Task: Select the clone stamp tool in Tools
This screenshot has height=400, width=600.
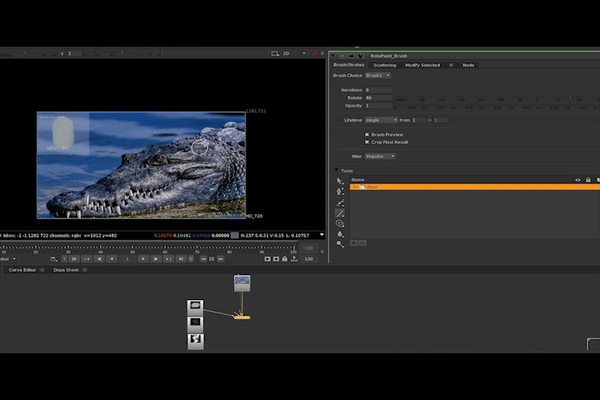Action: [x=341, y=224]
